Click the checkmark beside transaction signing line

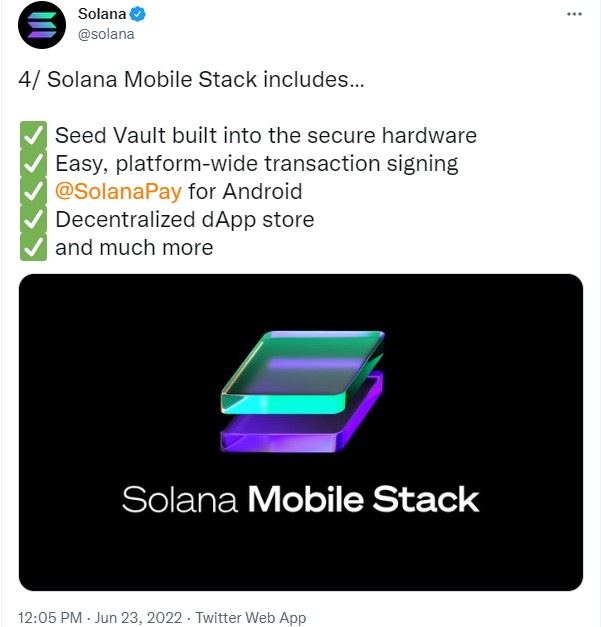click(32, 163)
